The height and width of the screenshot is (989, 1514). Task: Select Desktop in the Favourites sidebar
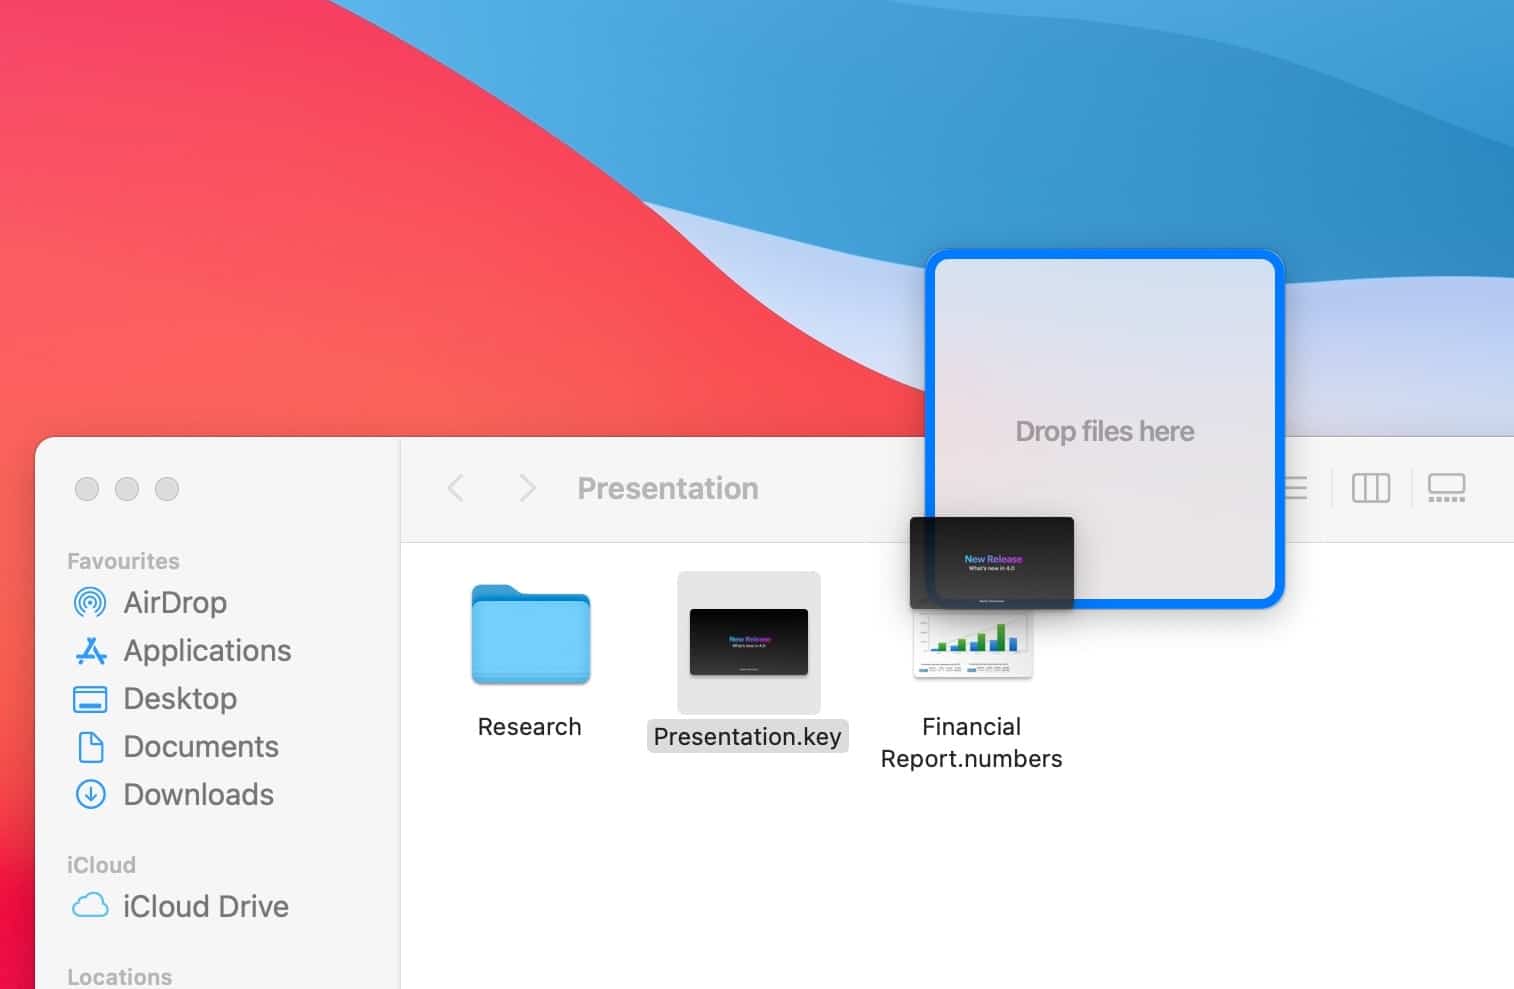(x=180, y=698)
